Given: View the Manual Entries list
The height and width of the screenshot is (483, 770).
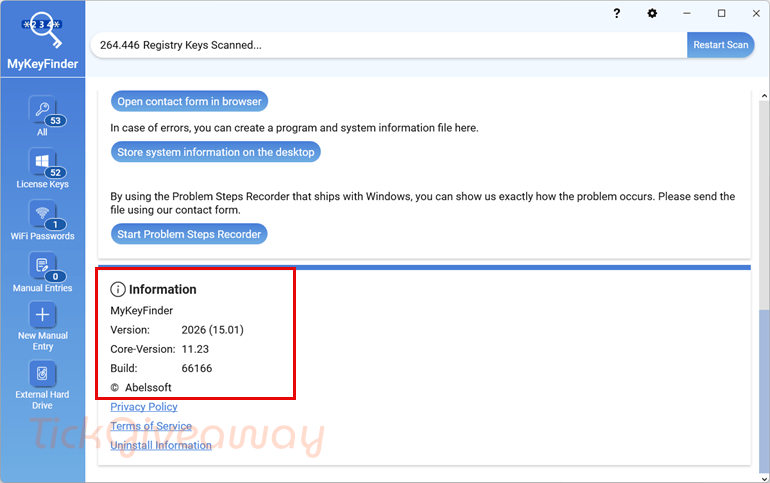Looking at the screenshot, I should [43, 272].
